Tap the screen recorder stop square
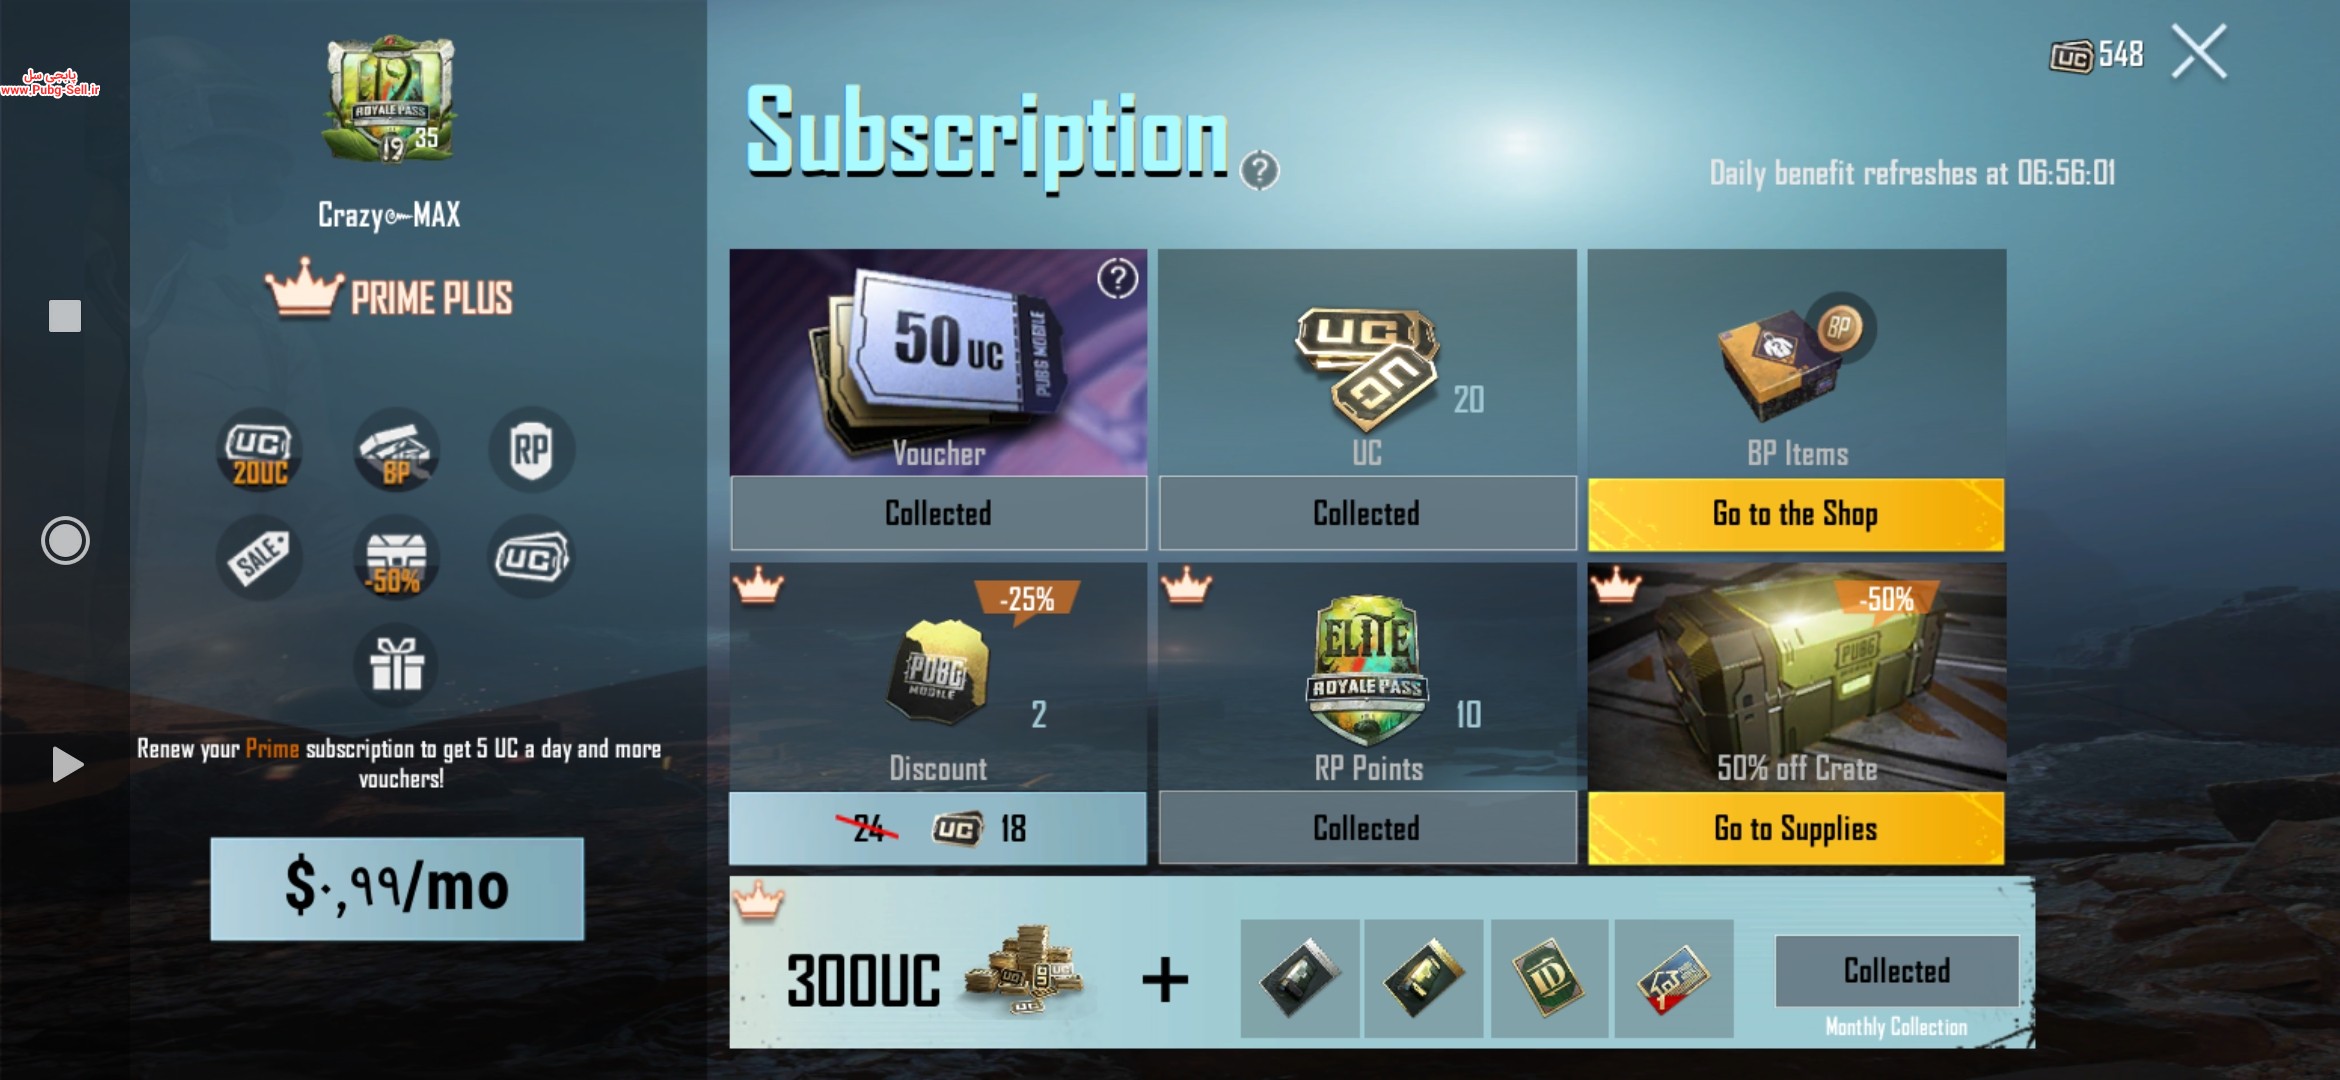The image size is (2340, 1080). coord(65,316)
